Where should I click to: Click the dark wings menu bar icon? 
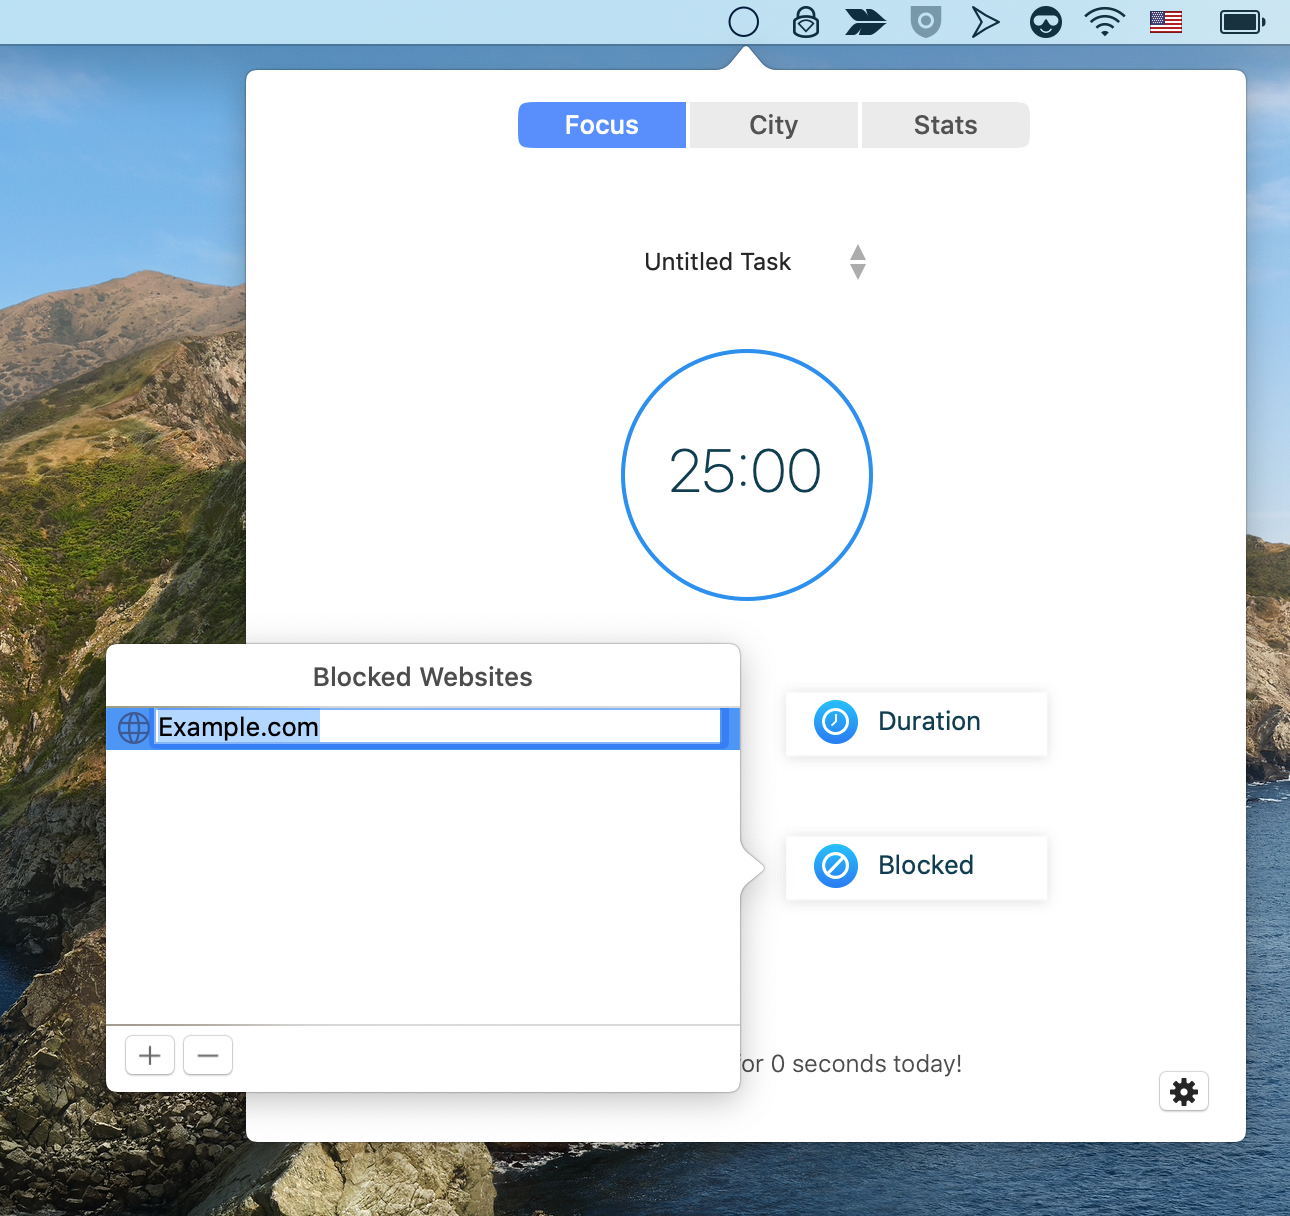tap(865, 21)
